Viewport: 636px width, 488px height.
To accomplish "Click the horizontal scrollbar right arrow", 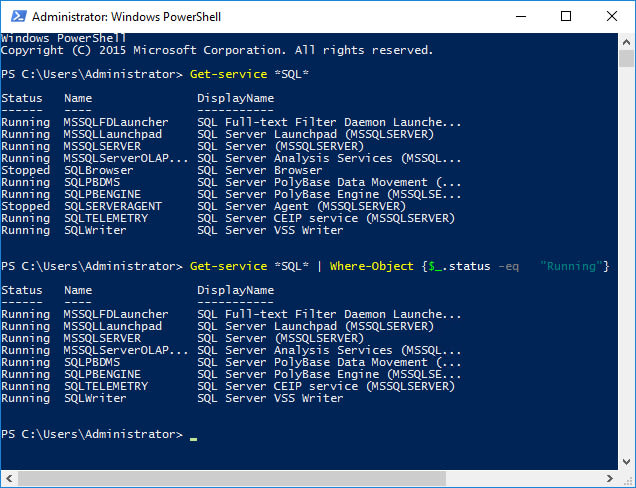I will coord(610,479).
